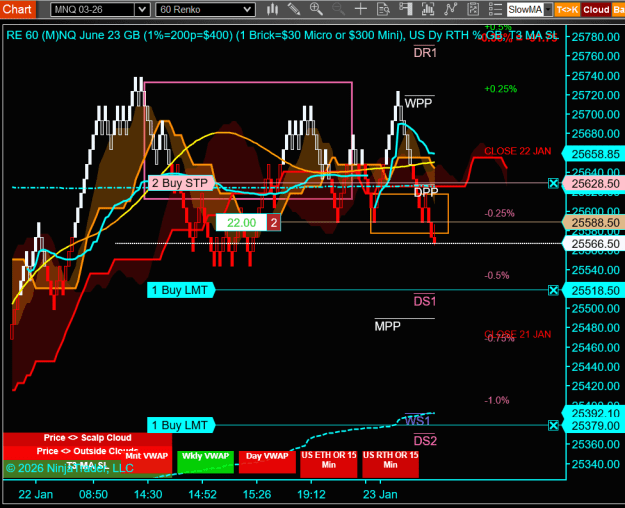Click the 25658.85 cyan price marker
Image resolution: width=625 pixels, height=508 pixels.
point(594,154)
